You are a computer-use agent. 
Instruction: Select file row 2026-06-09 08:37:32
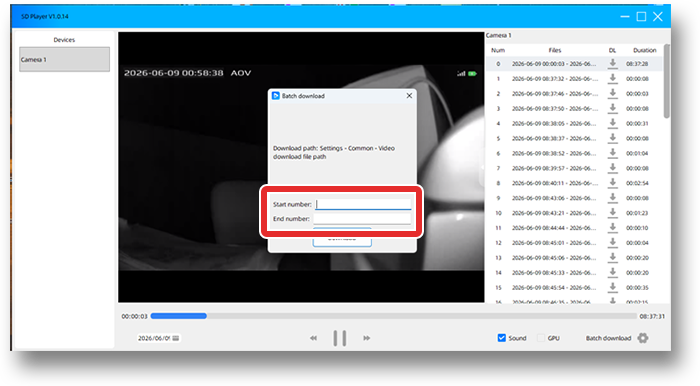click(574, 79)
